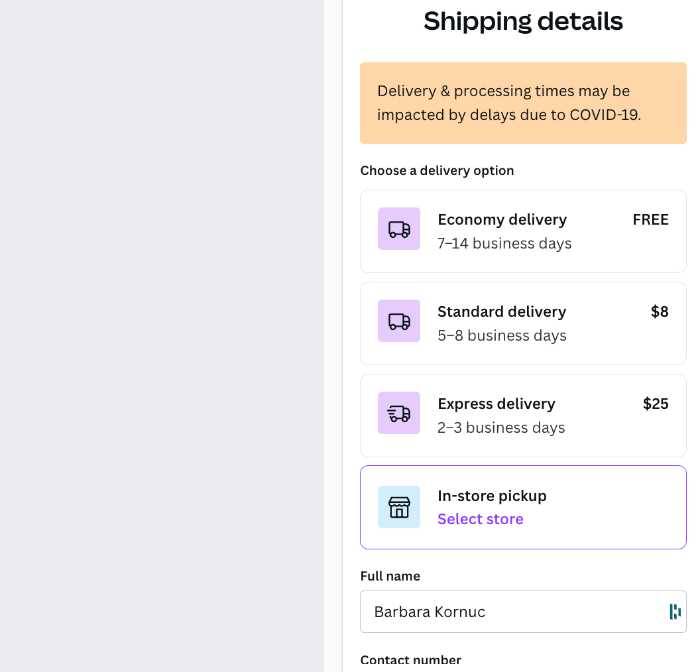Select the Economy delivery option title
The width and height of the screenshot is (700, 672).
pos(502,220)
